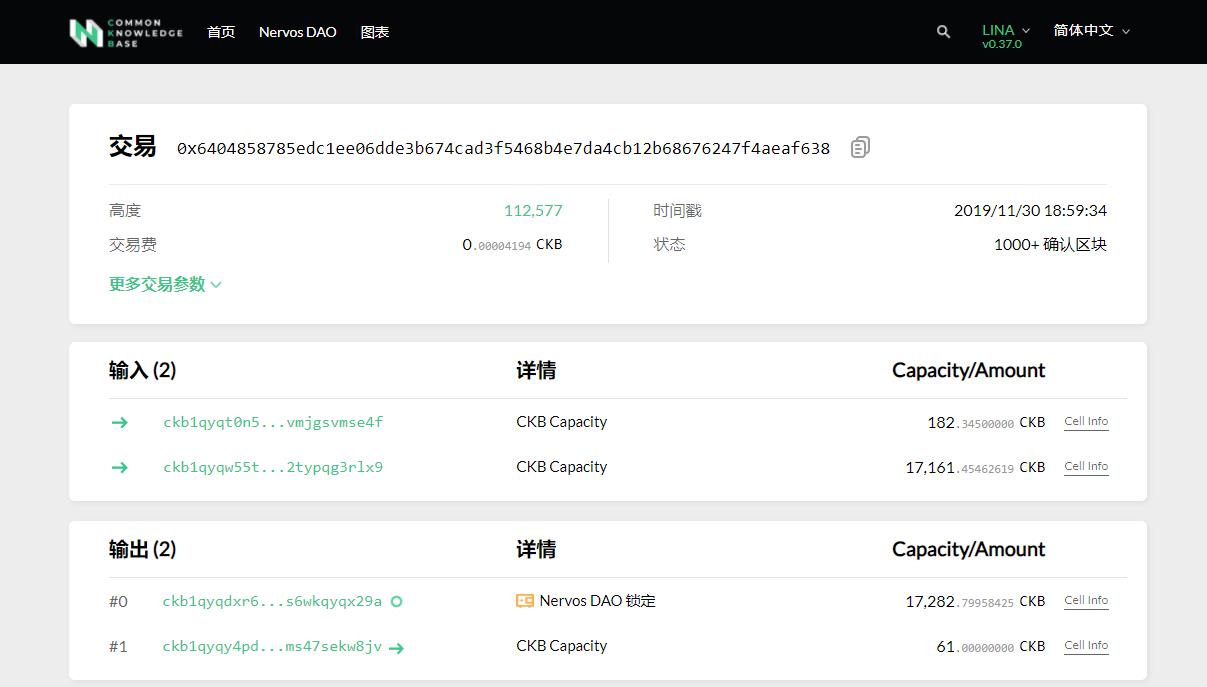This screenshot has width=1207, height=687.
Task: Open the LINA network dropdown
Action: [x=1005, y=30]
